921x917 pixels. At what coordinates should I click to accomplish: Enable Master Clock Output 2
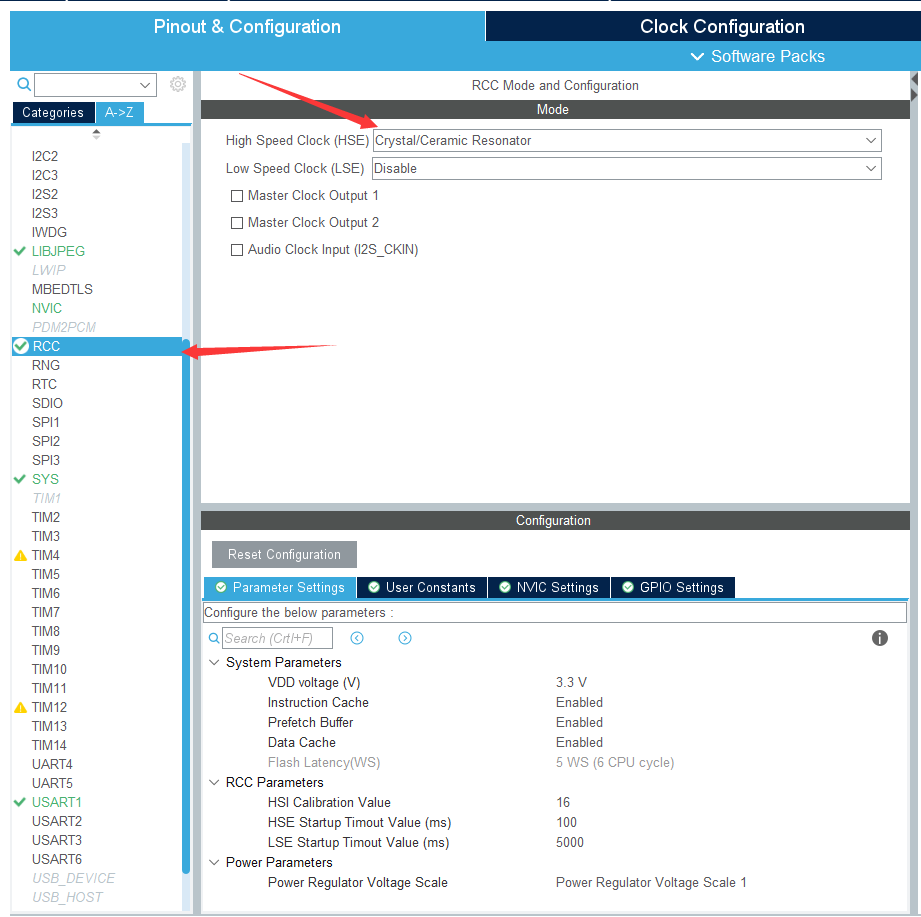click(x=237, y=222)
